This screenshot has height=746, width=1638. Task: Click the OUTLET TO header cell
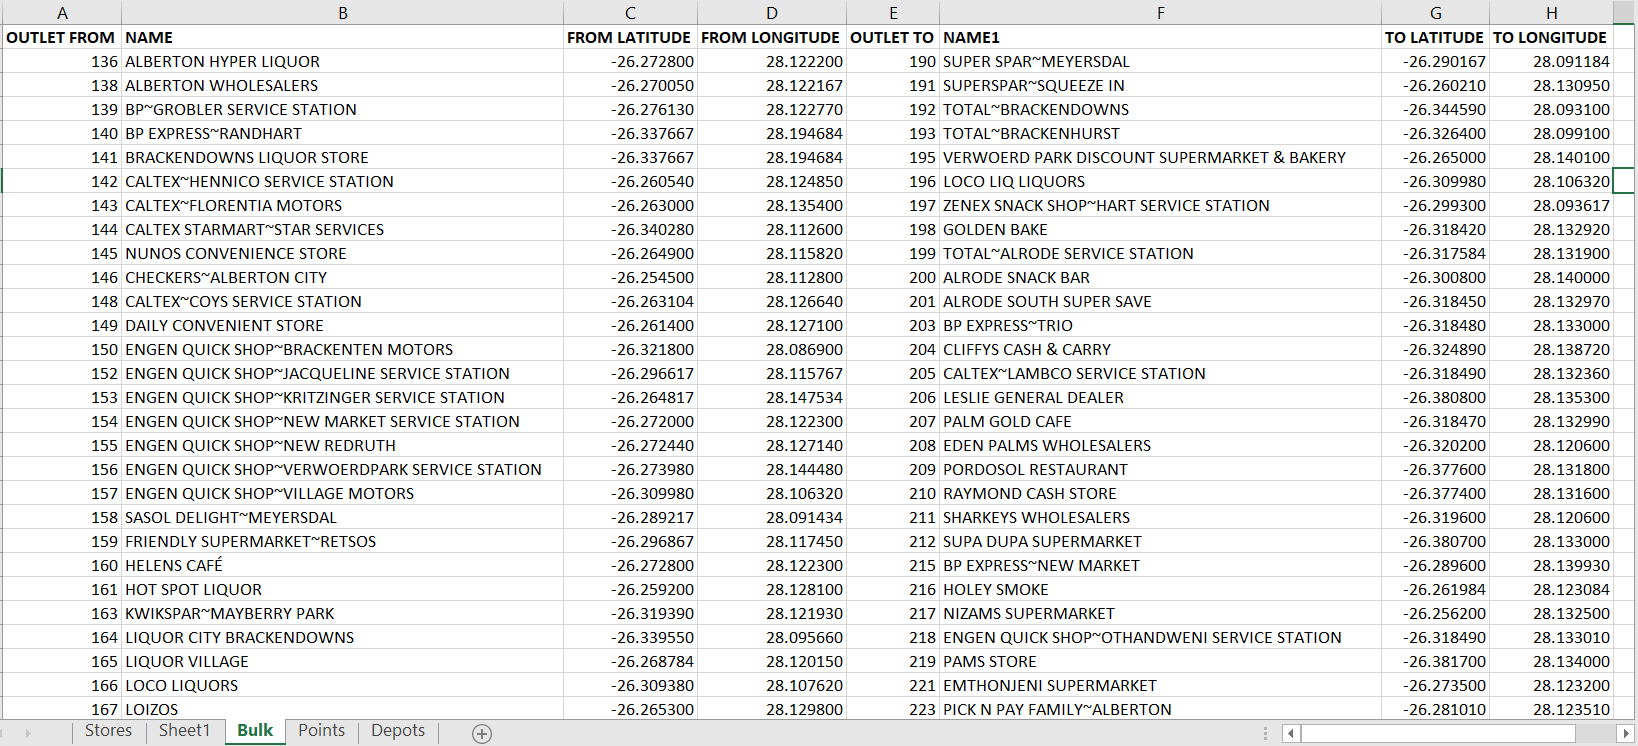coord(893,37)
